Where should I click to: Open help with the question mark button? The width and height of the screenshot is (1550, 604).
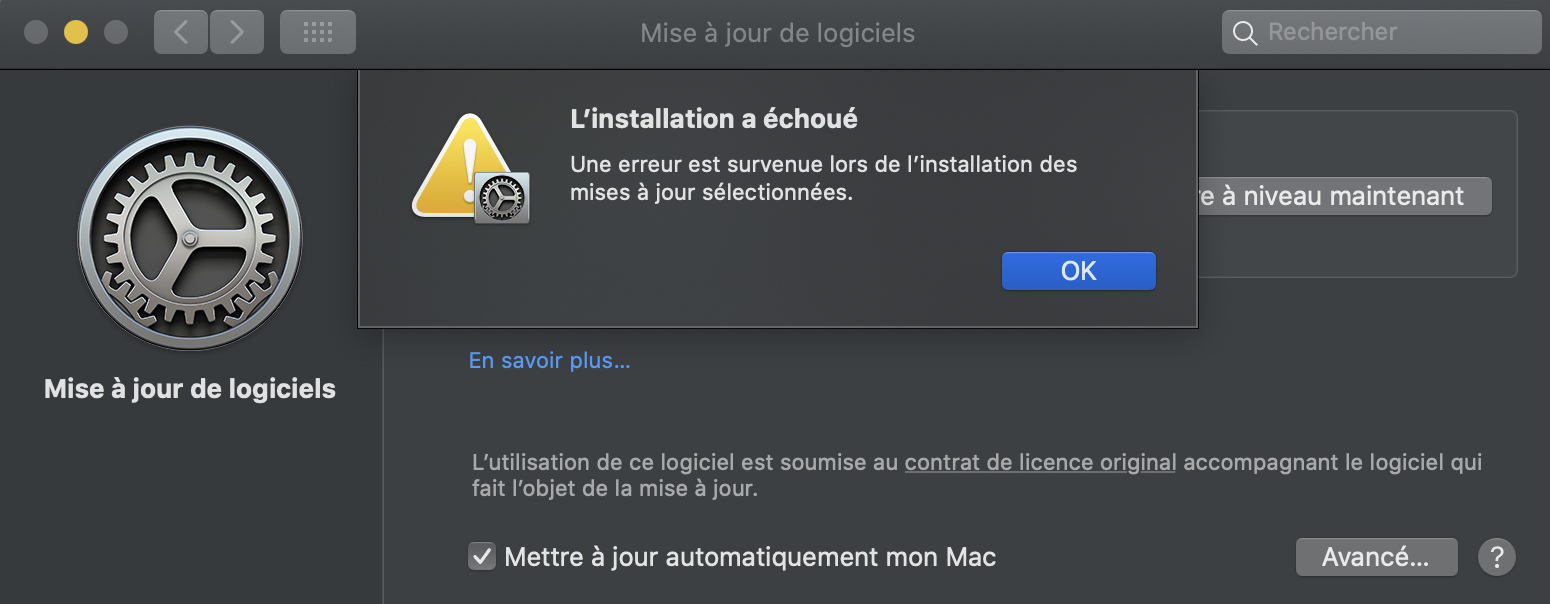point(1496,556)
